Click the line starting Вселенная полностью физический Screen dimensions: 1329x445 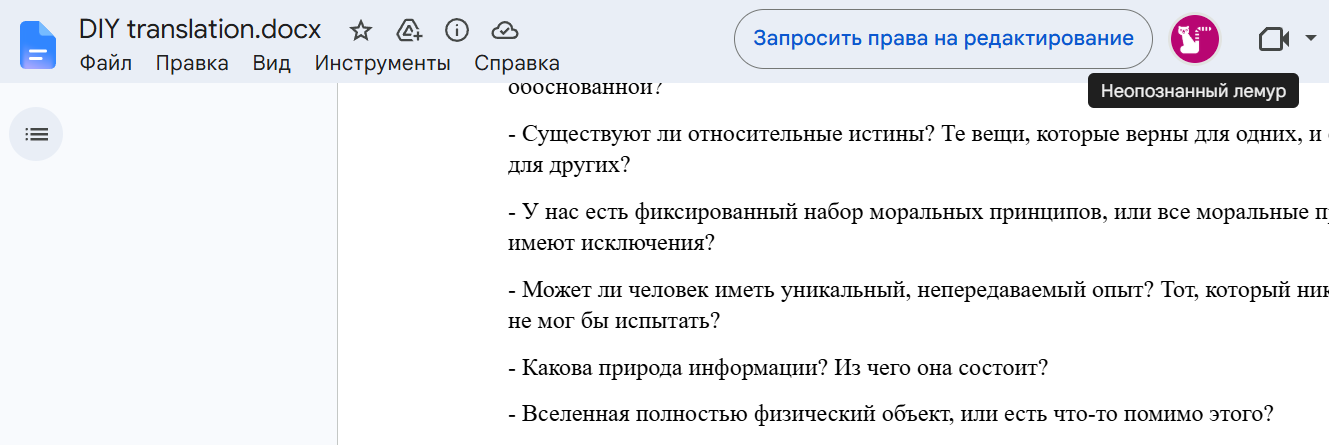[x=890, y=413]
